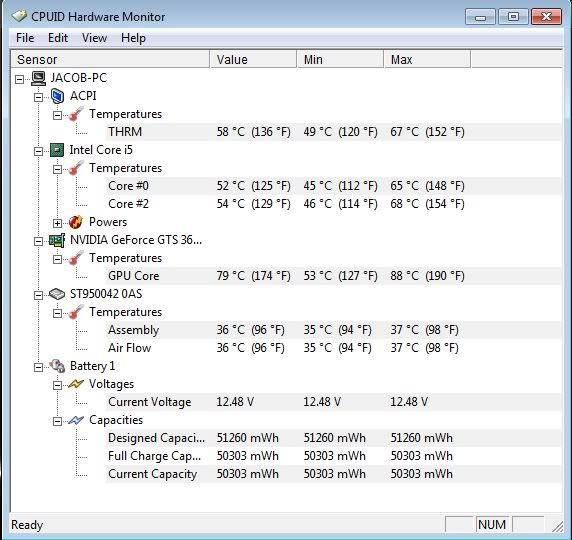Click the Ready status bar text
Screen dimensions: 572x540
point(27,525)
